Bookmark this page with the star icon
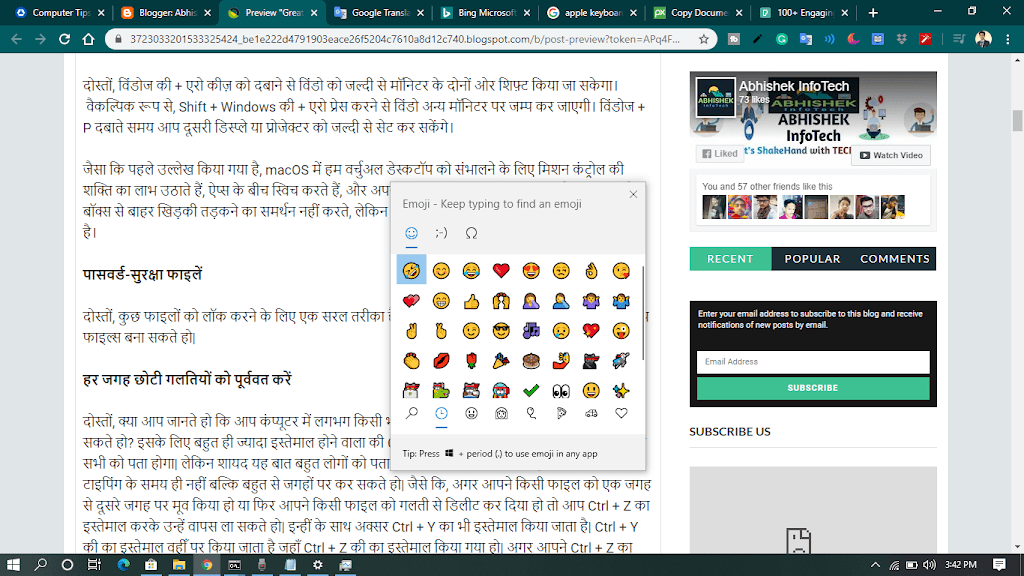Viewport: 1024px width, 576px height. point(704,39)
